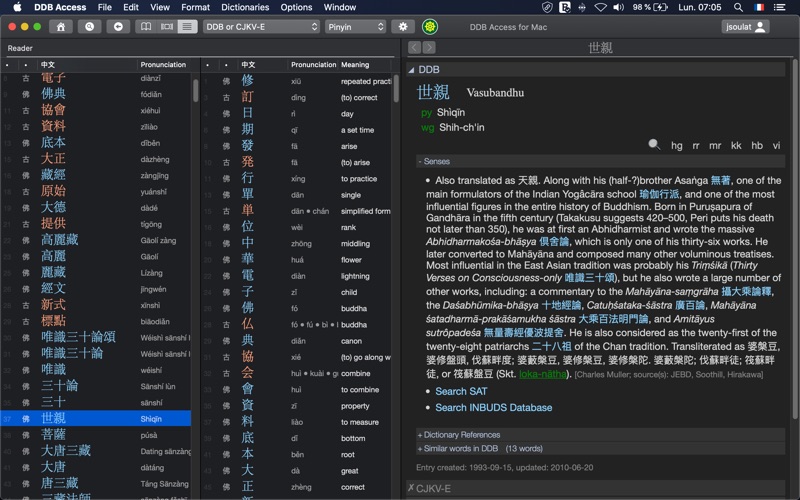The image size is (800, 500).
Task: Click the entry pane vertical scrollbar
Action: point(794,240)
